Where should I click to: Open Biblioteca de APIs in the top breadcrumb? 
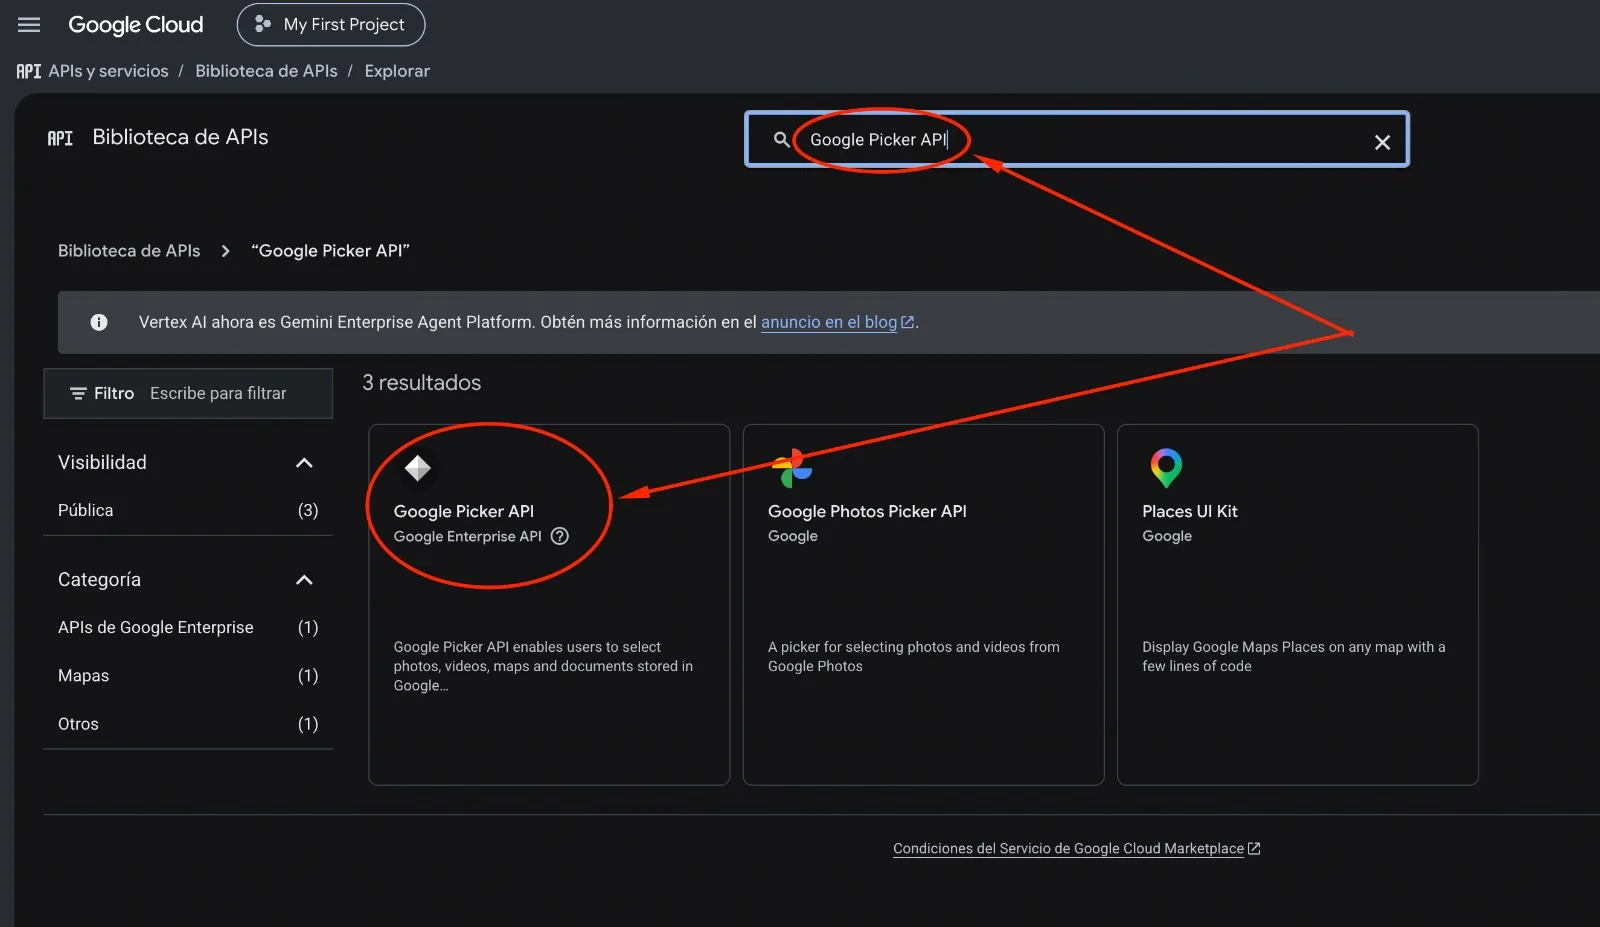tap(266, 71)
